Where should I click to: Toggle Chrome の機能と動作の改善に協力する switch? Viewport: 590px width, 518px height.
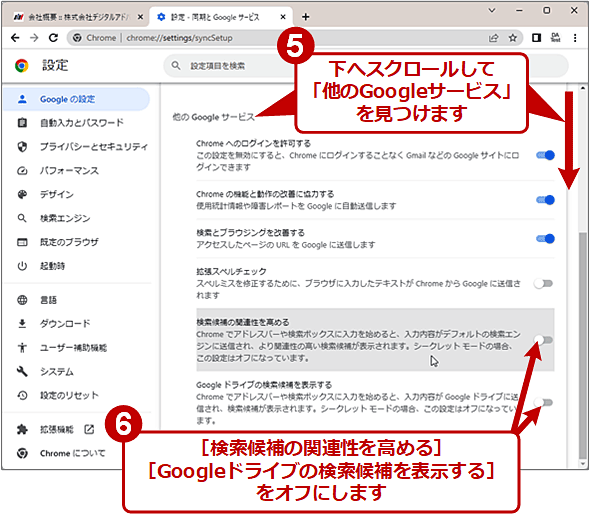tap(545, 200)
